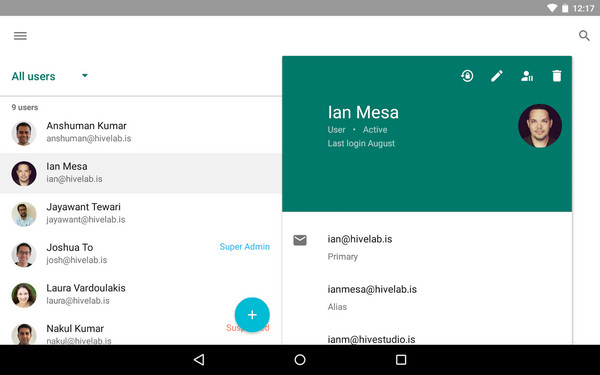
Task: Open the hamburger navigation menu
Action: pyautogui.click(x=20, y=36)
